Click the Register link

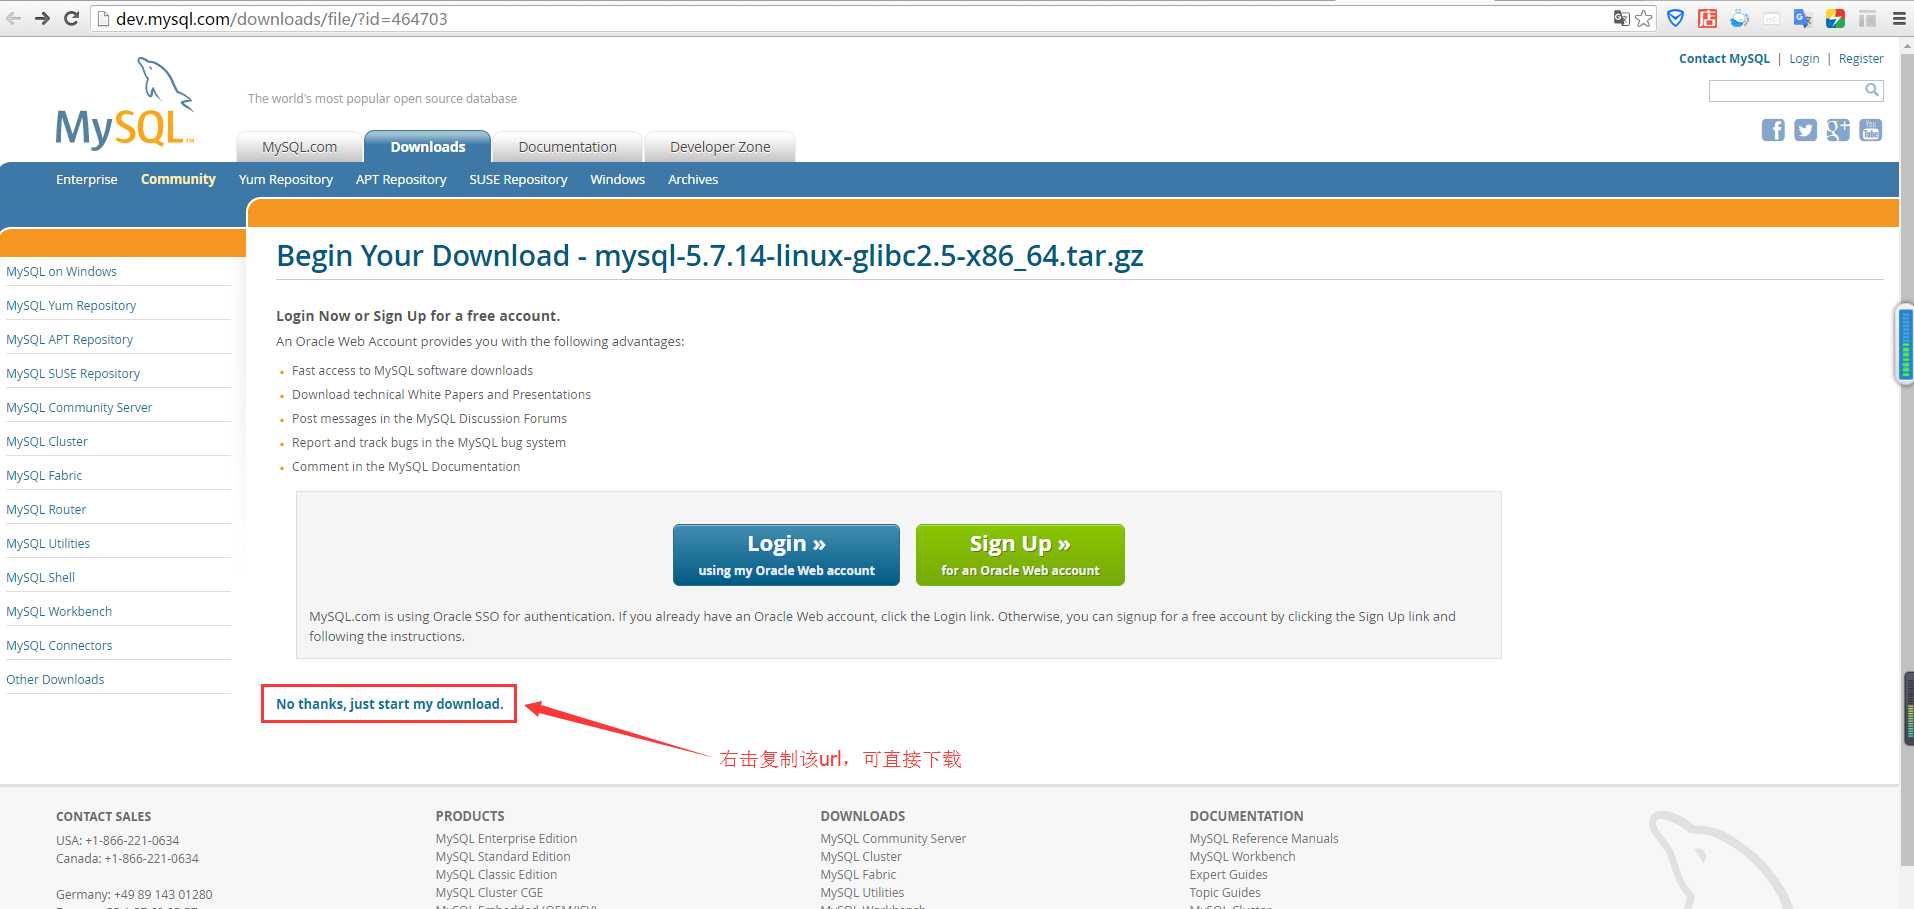1861,59
